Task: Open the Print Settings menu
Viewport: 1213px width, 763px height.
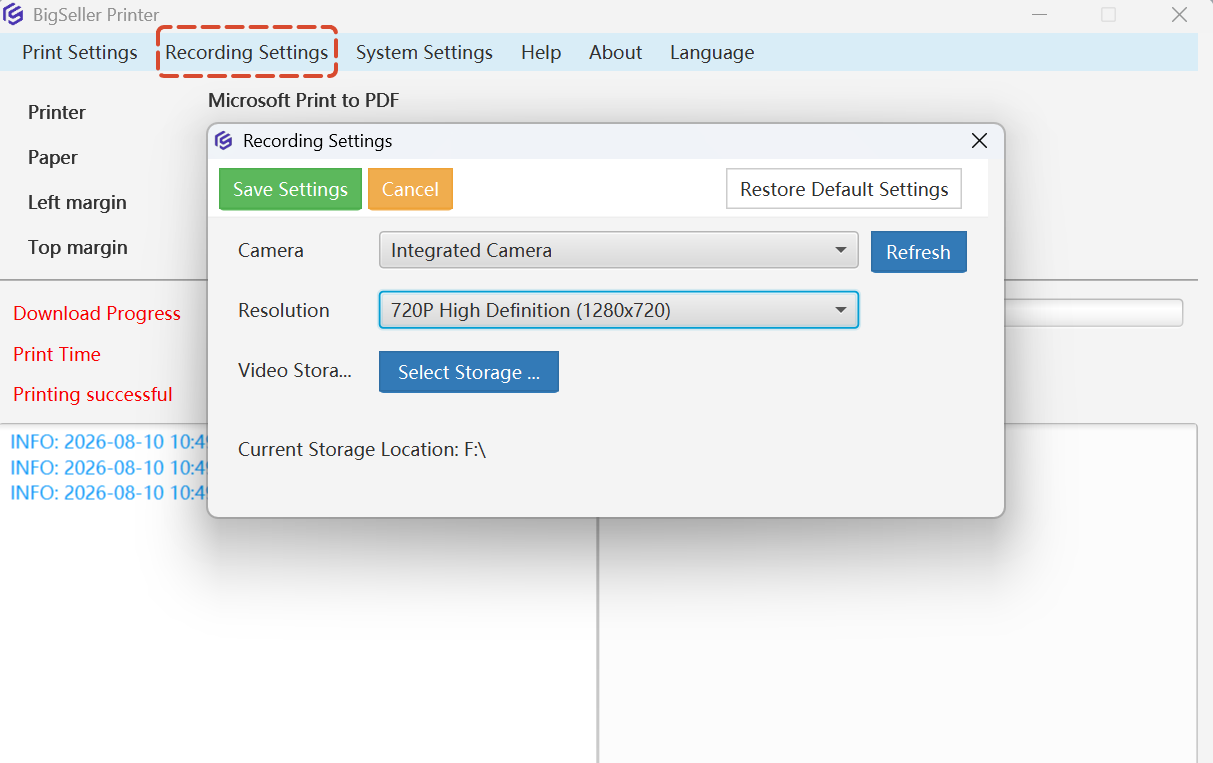Action: pyautogui.click(x=80, y=52)
